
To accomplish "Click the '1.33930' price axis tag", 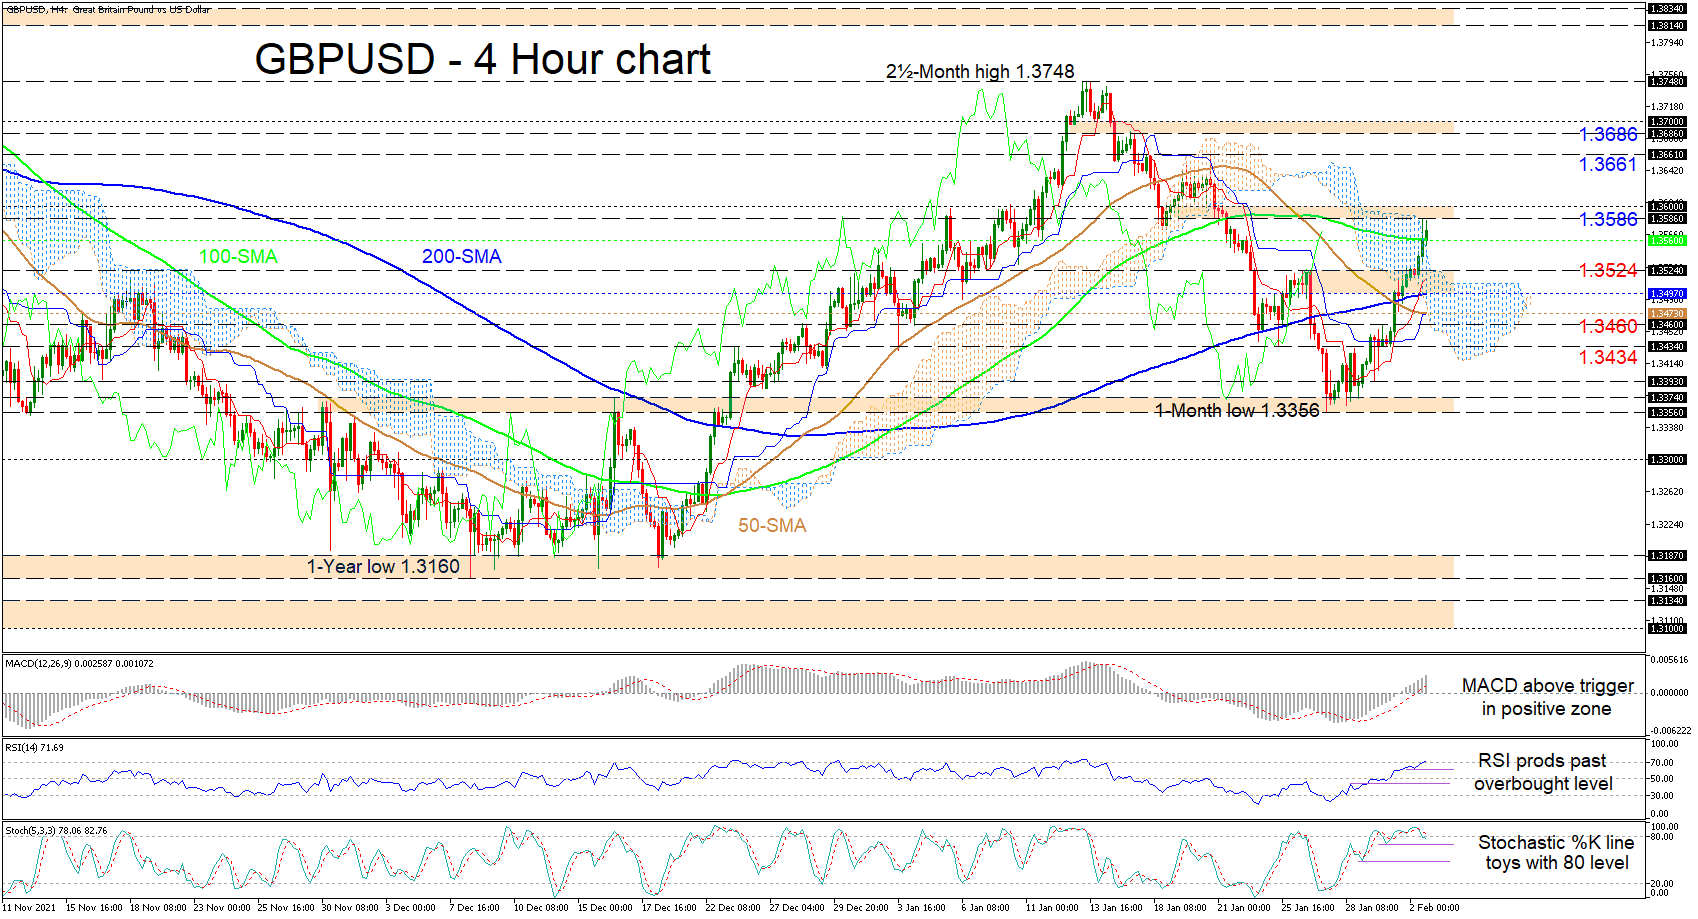I will point(1667,382).
